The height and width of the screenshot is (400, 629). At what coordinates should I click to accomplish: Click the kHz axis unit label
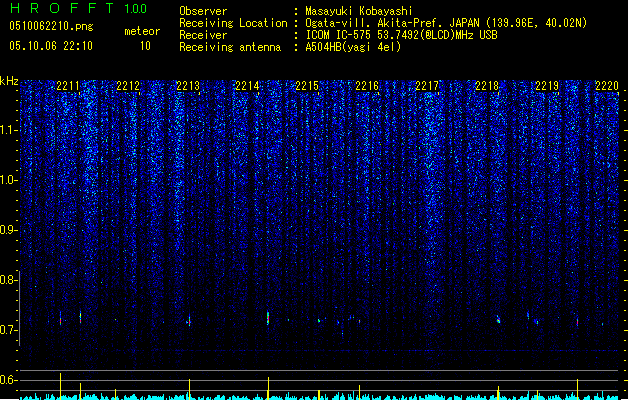pos(9,81)
